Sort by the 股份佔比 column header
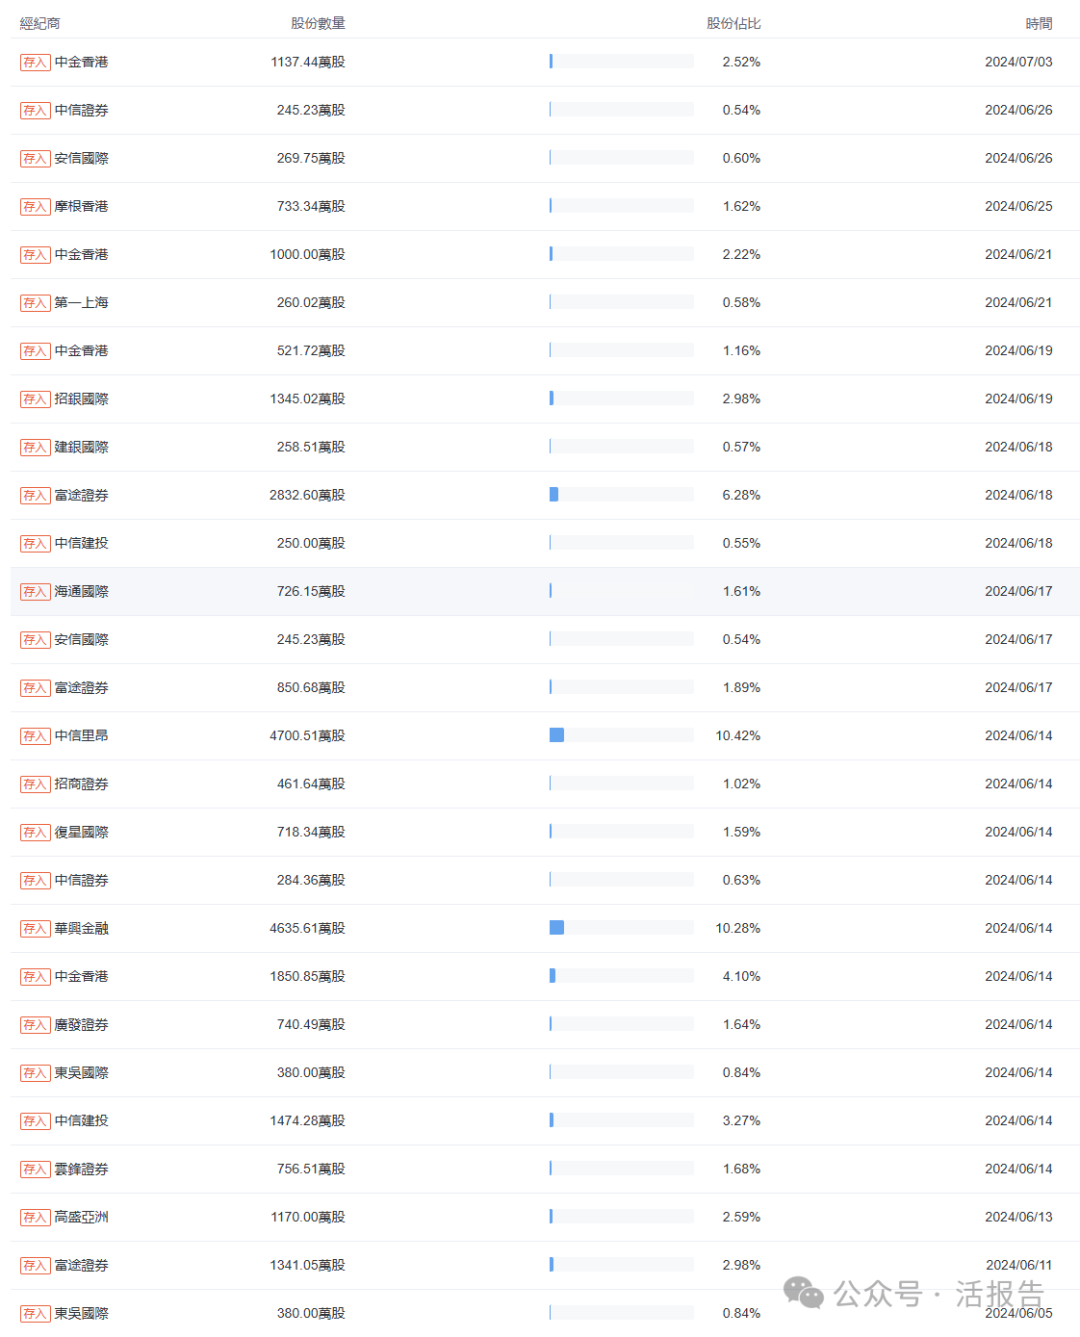1080x1337 pixels. click(x=733, y=23)
